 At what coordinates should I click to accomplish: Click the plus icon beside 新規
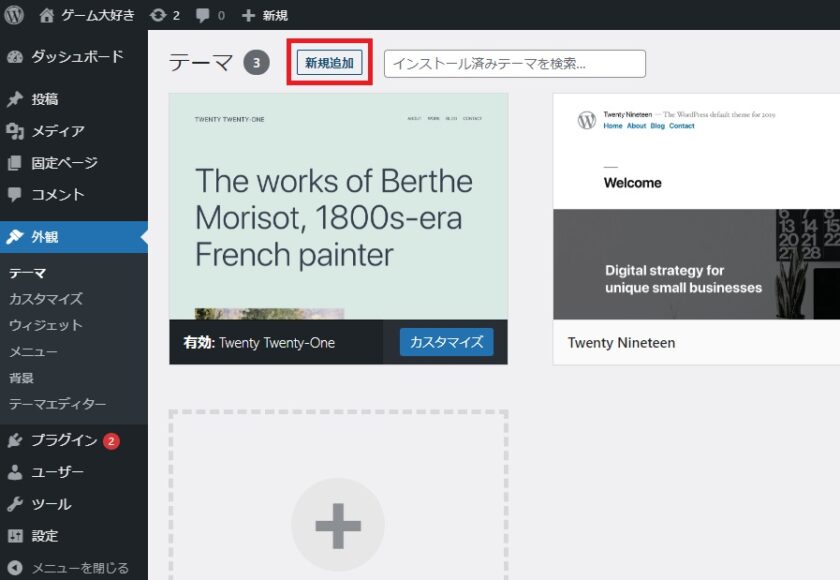tap(248, 16)
